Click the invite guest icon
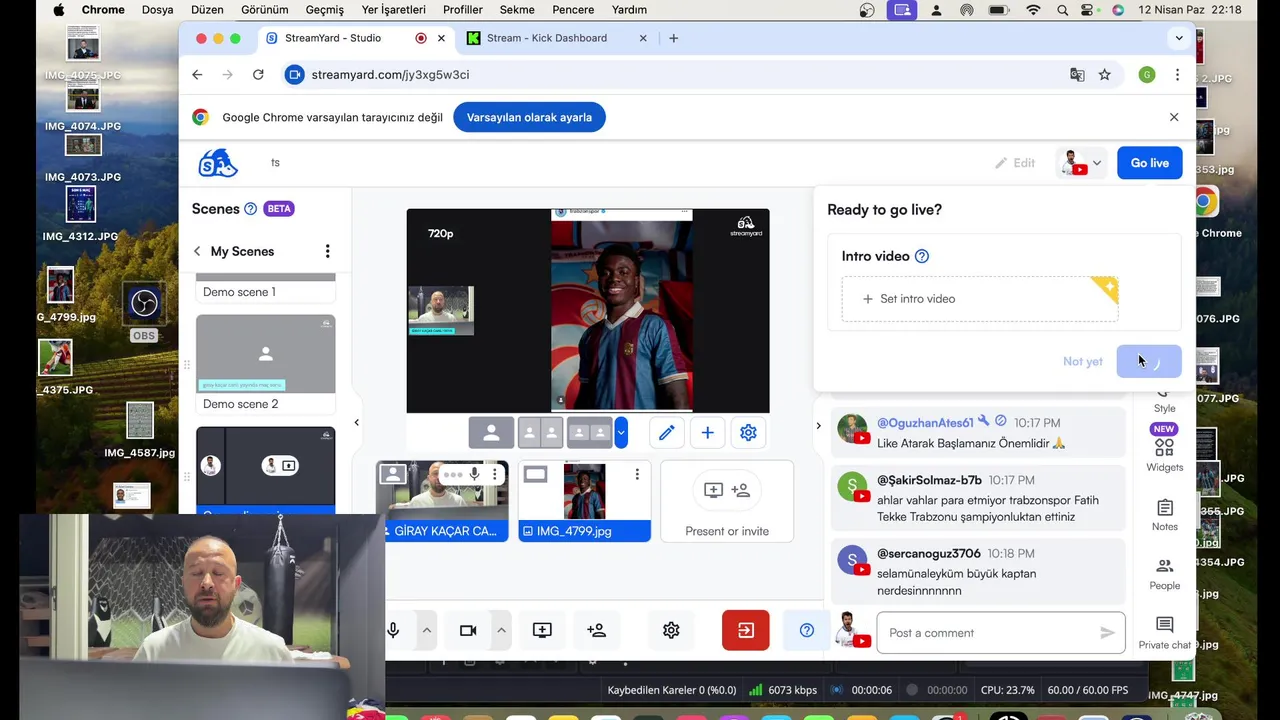Viewport: 1280px width, 720px height. tap(596, 630)
